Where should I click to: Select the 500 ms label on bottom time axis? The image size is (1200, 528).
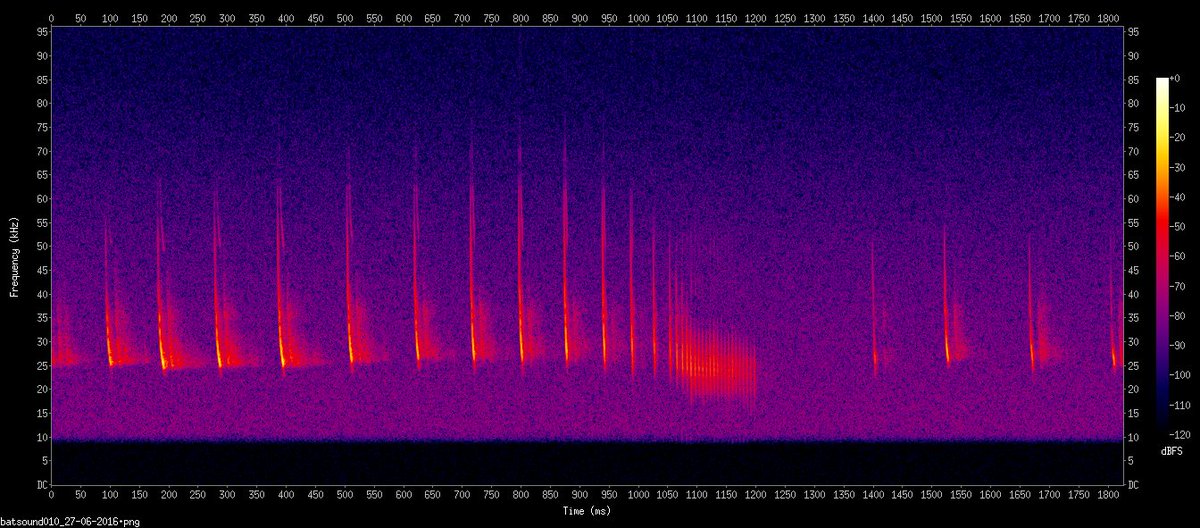tap(345, 495)
